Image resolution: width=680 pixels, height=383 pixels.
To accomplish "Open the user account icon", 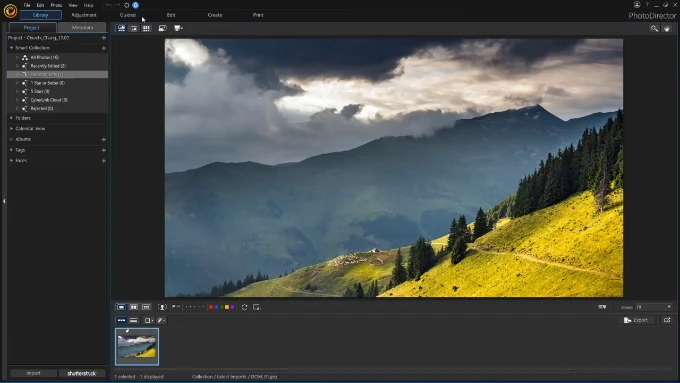I will 637,5.
